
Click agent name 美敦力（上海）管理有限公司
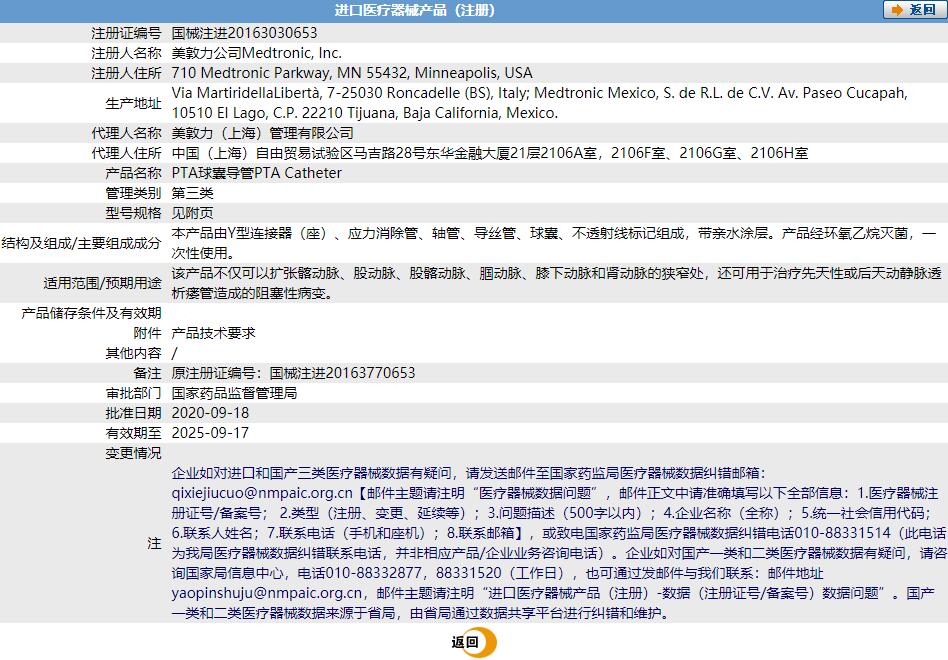tap(262, 133)
